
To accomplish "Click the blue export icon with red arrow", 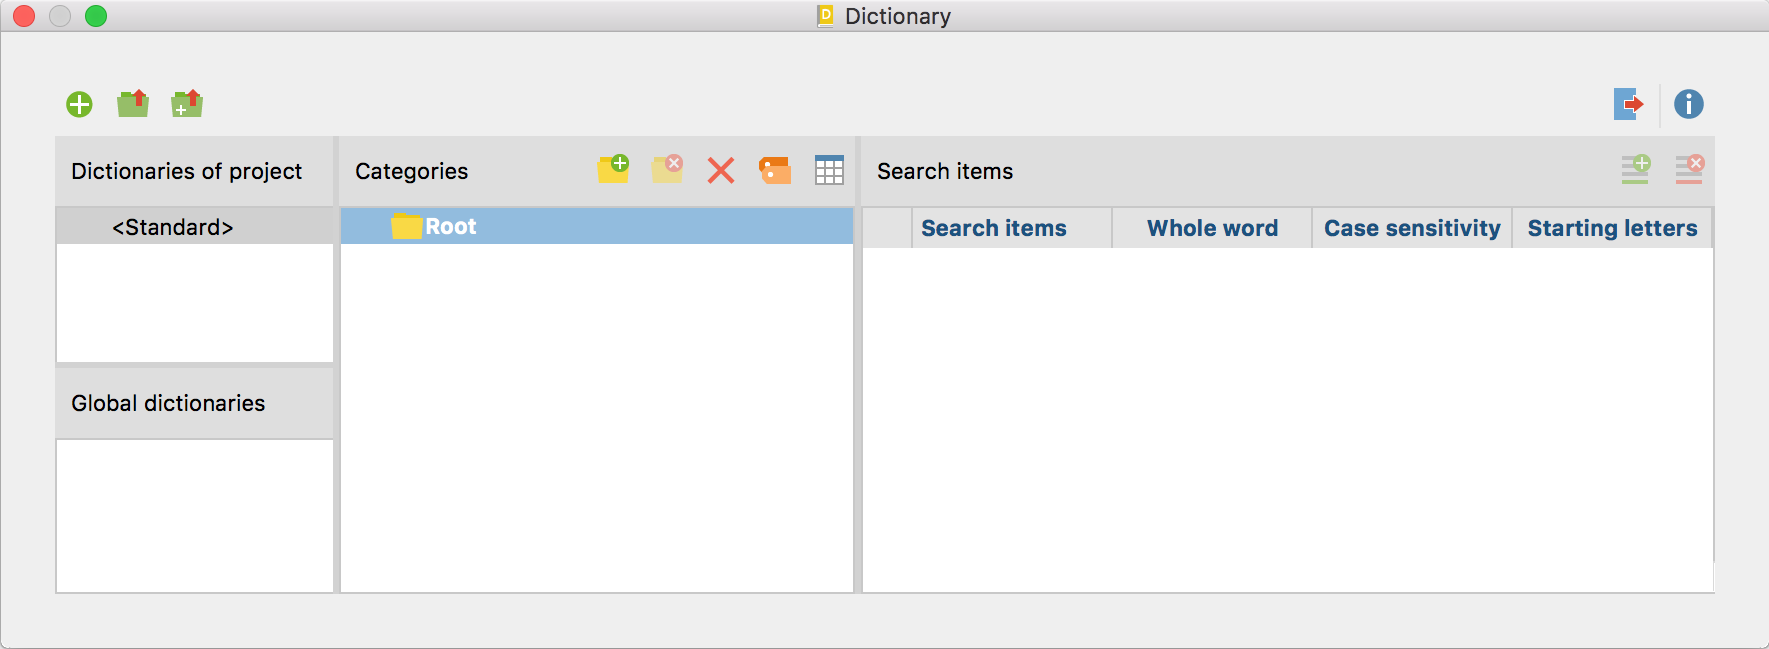I will coord(1629,104).
